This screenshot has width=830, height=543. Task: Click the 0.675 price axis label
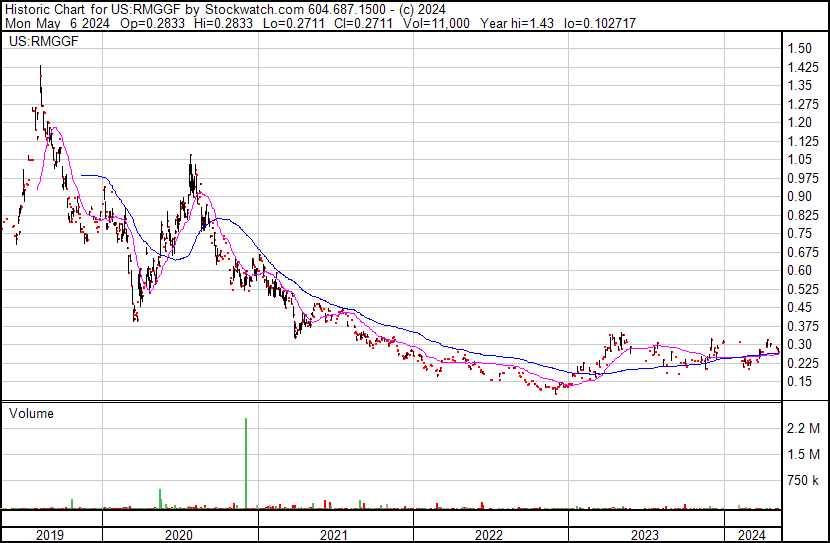click(803, 252)
